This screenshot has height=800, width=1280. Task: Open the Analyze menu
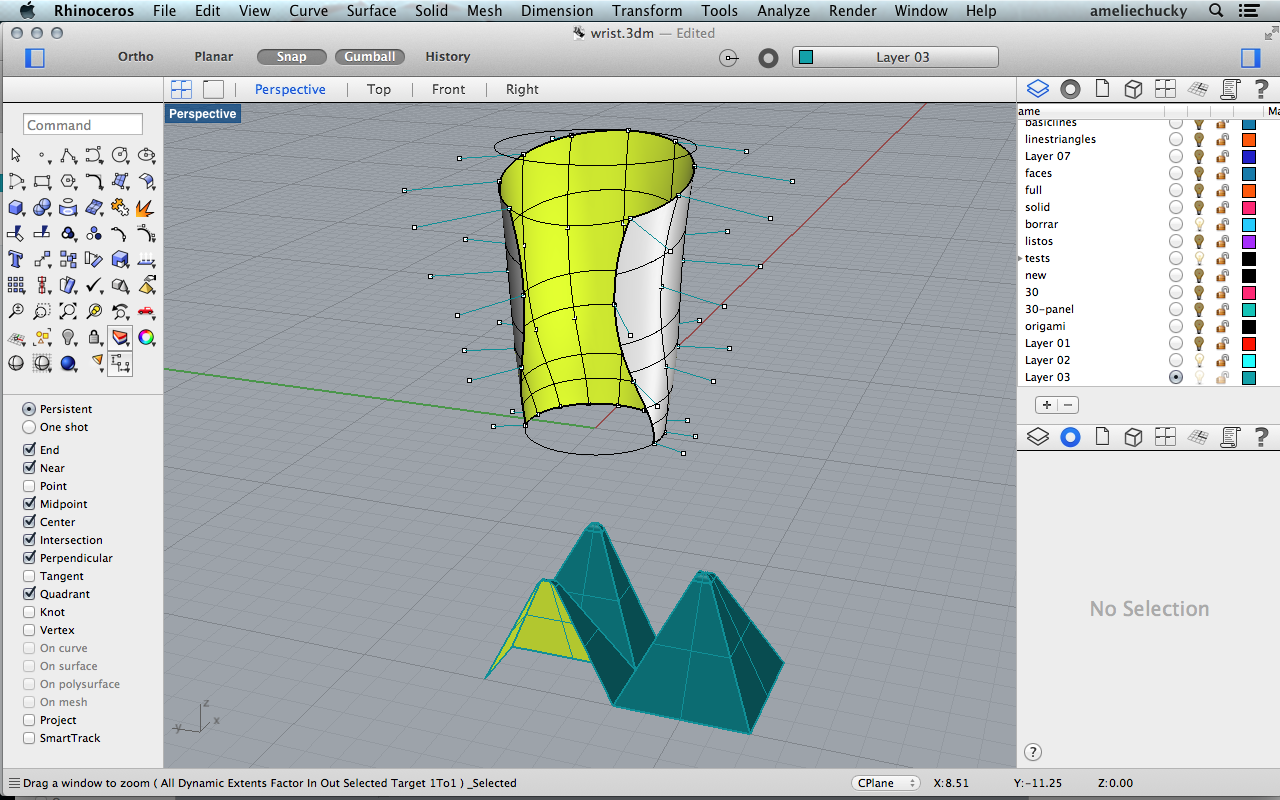783,11
